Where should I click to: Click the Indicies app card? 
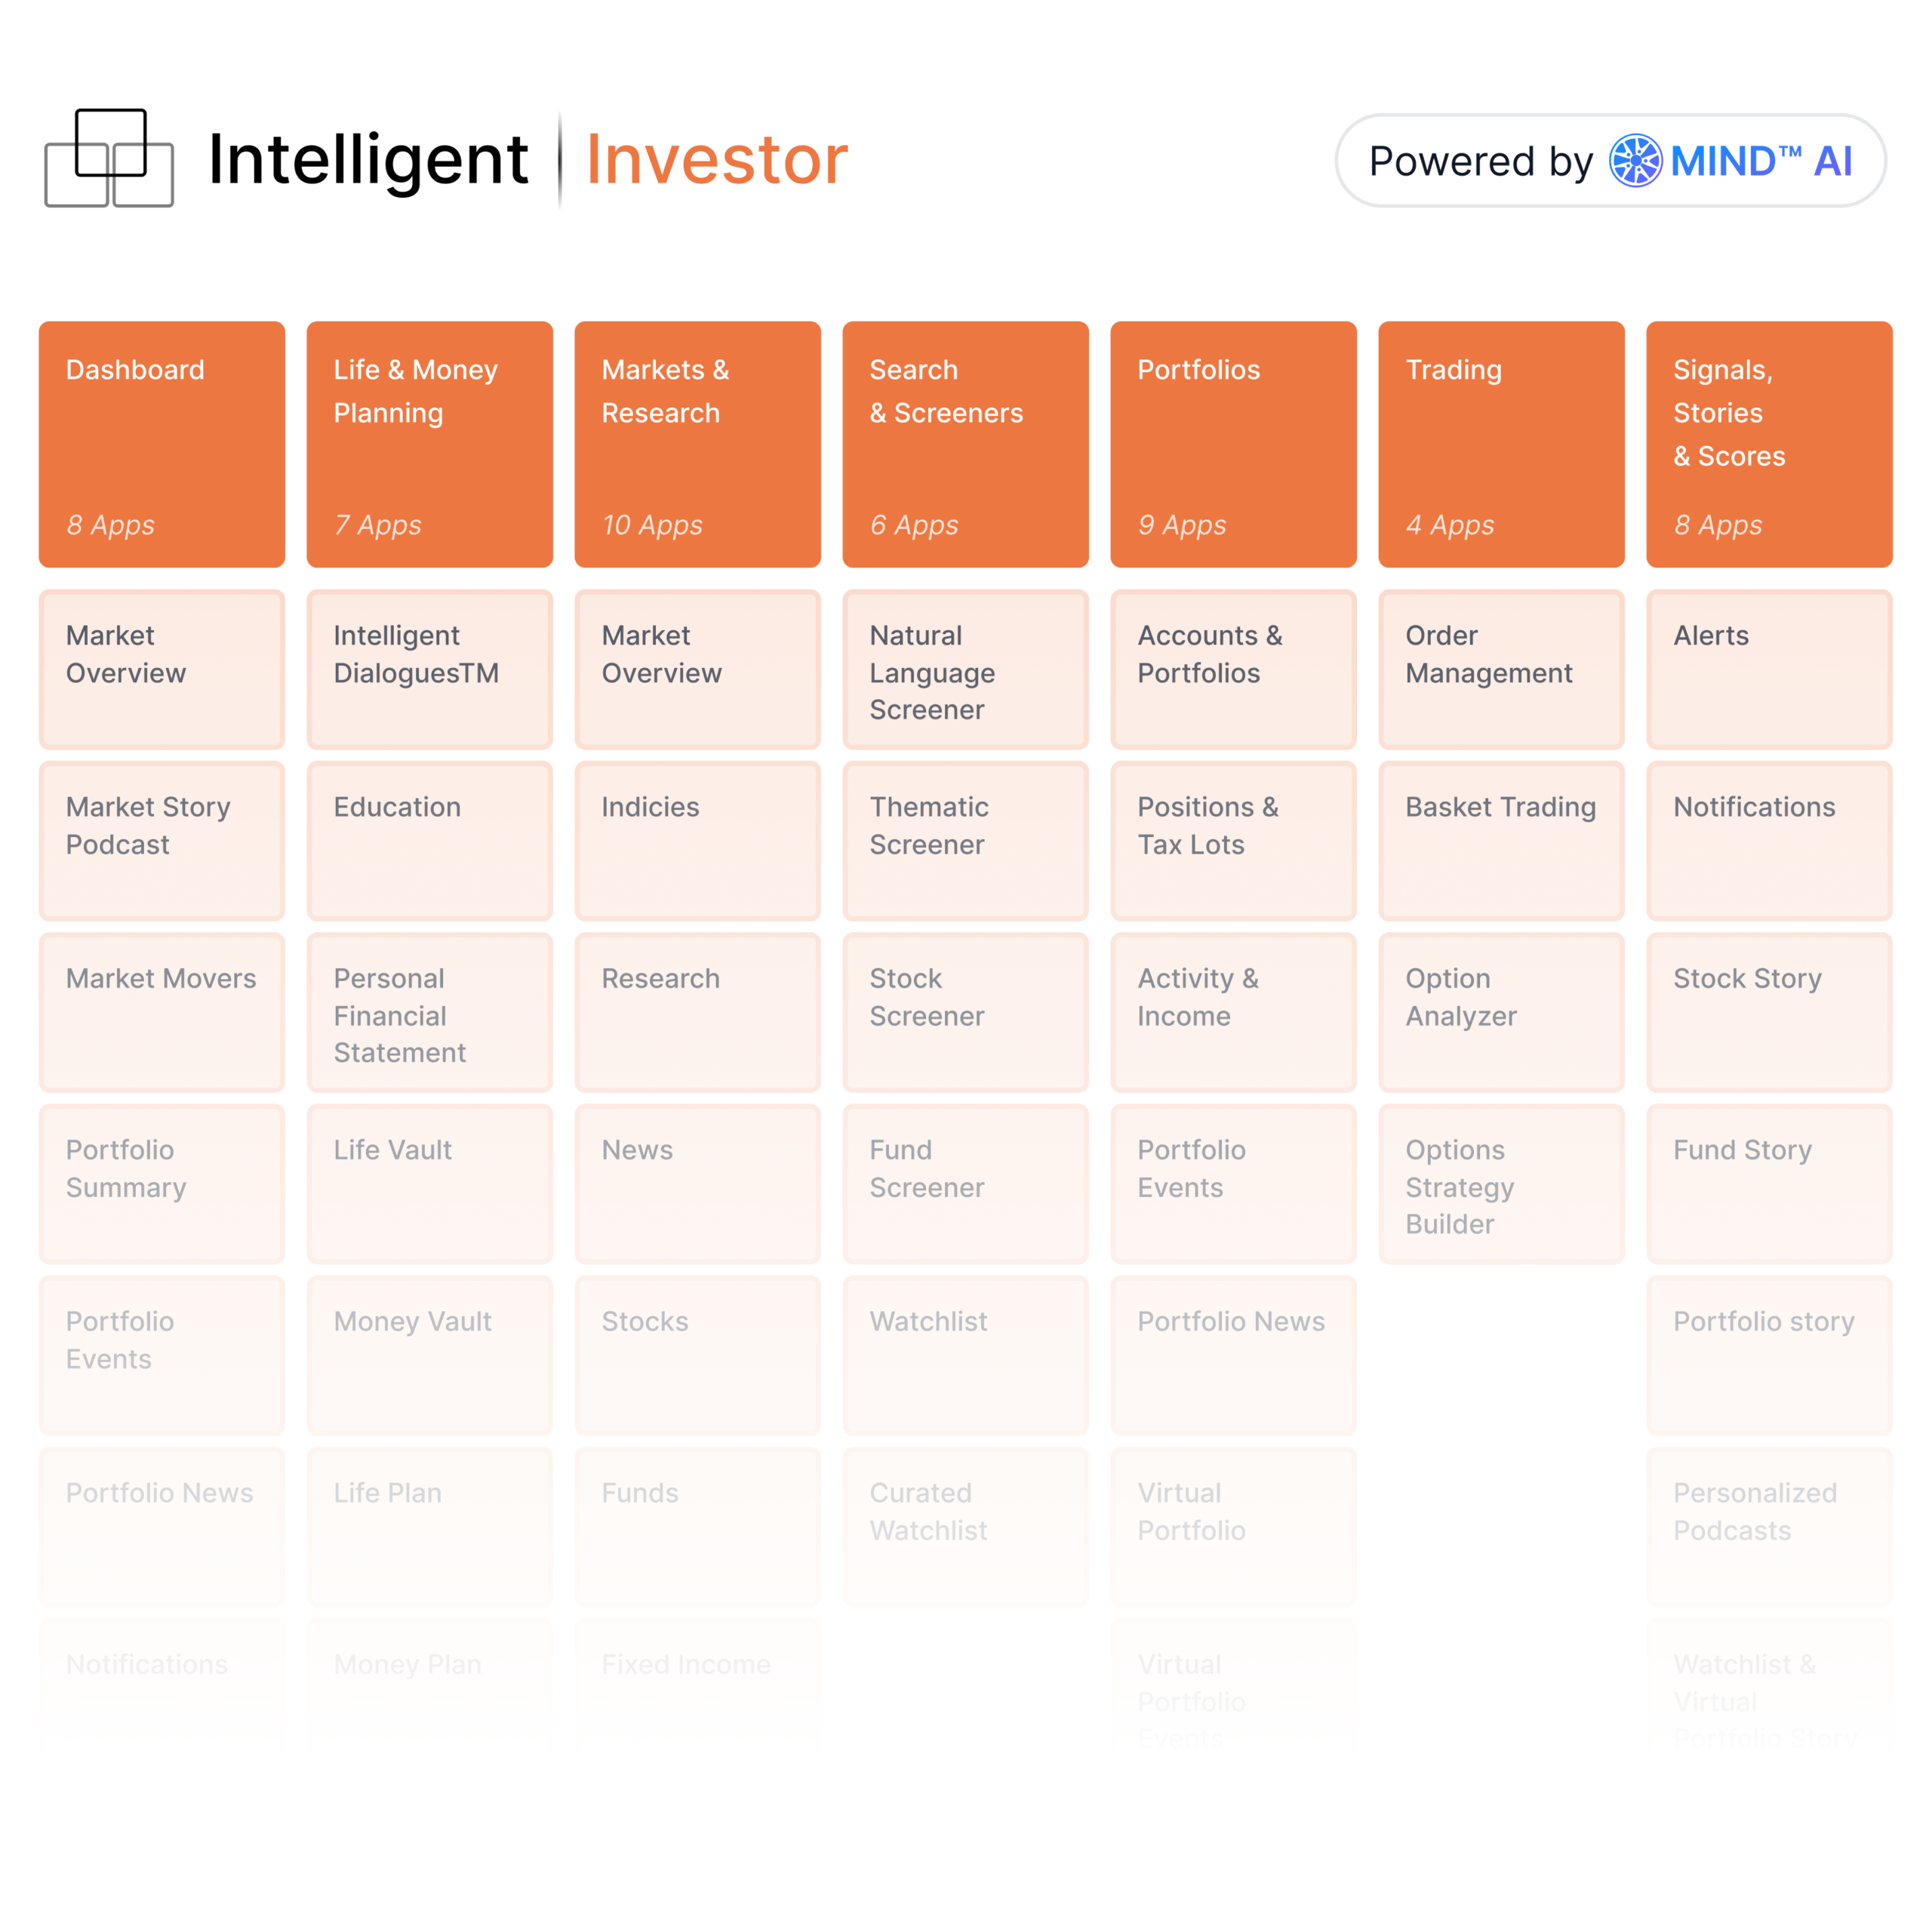point(697,840)
